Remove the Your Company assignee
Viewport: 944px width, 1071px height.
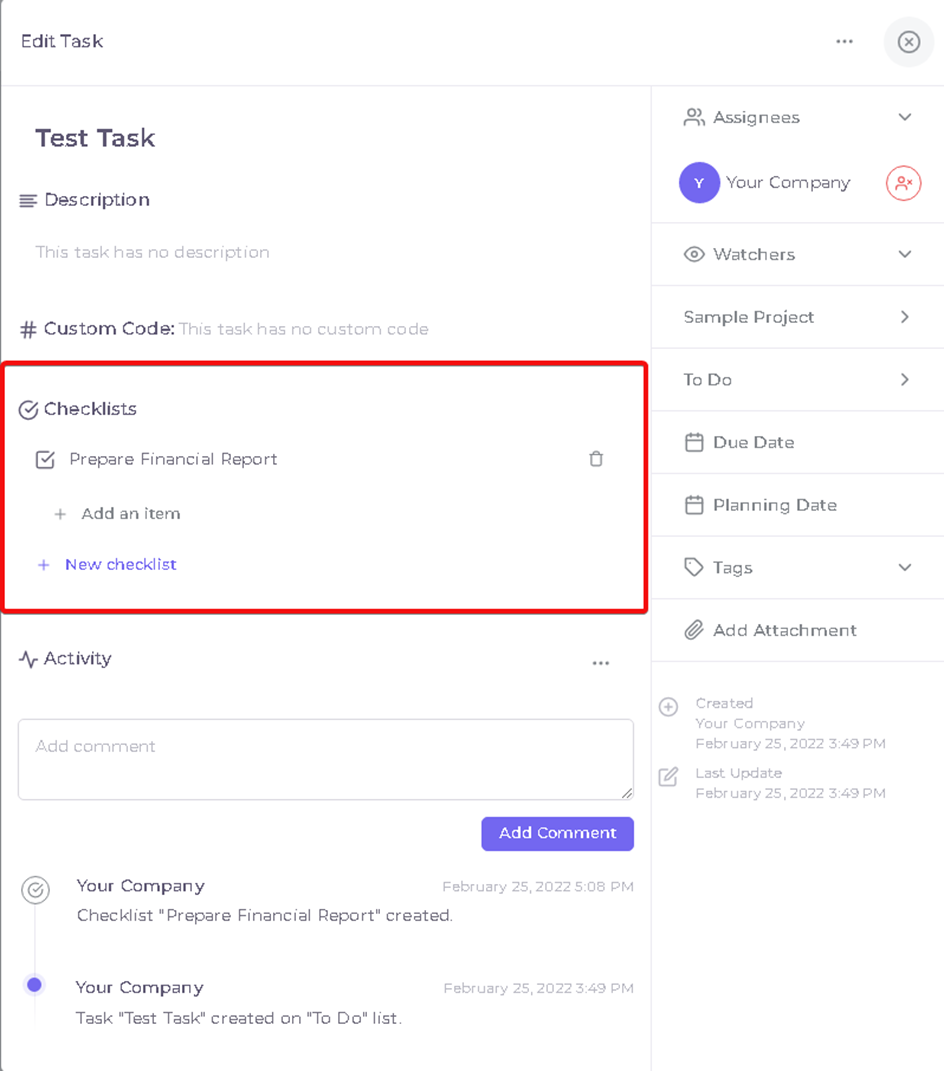903,183
